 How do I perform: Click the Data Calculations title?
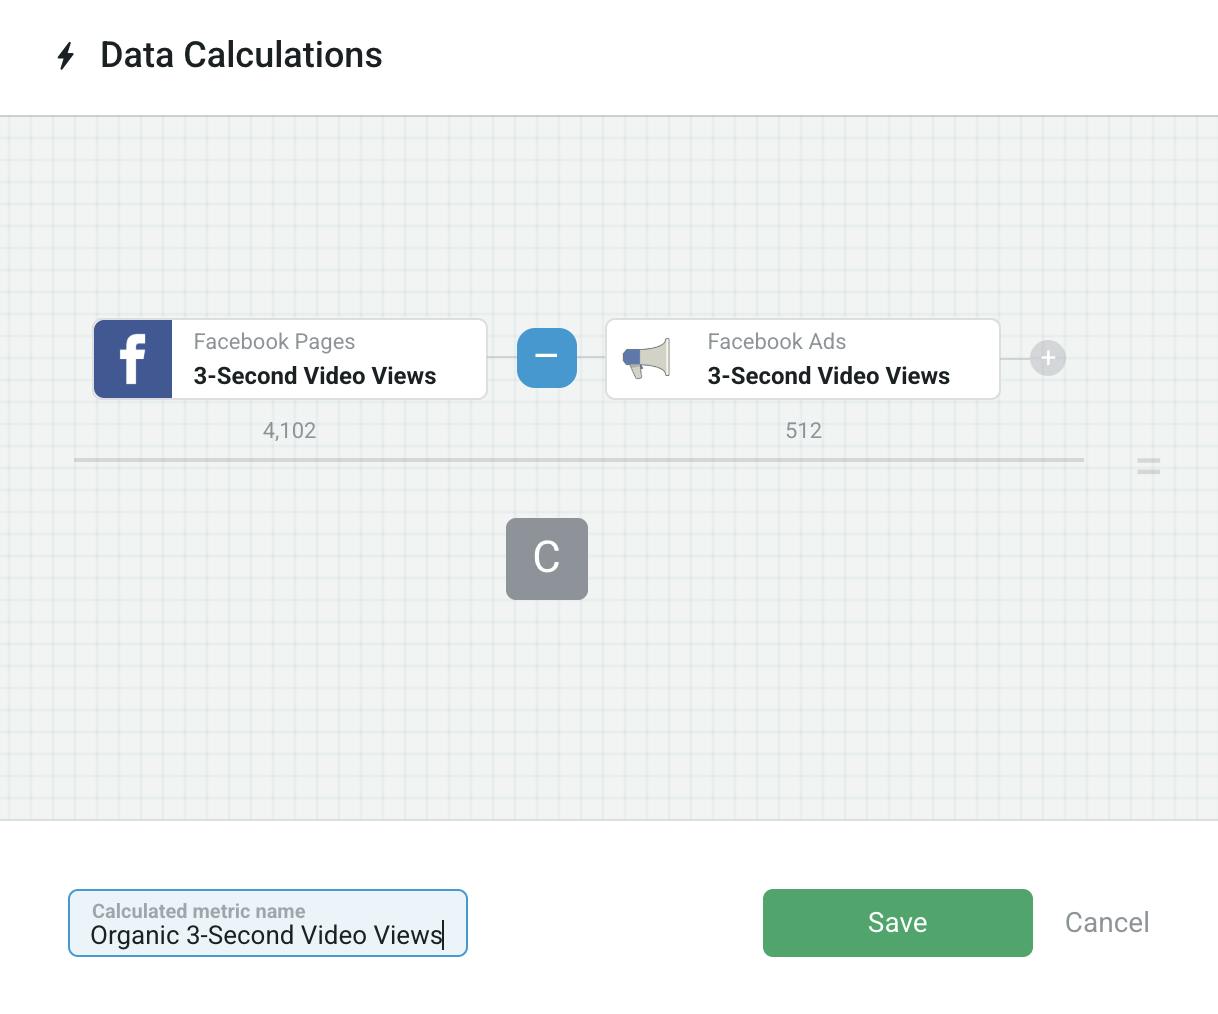tap(241, 55)
